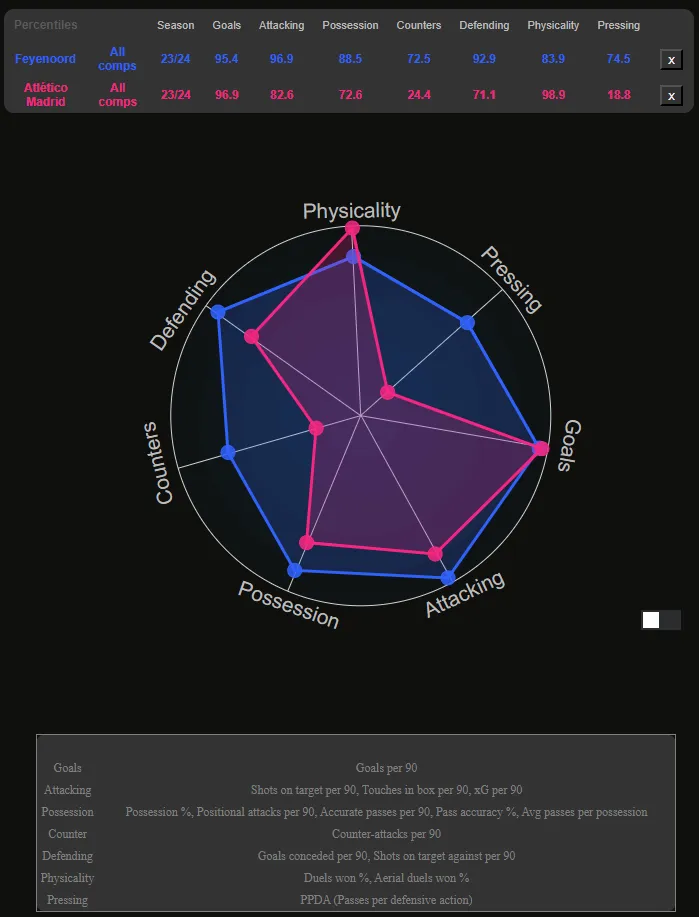Toggle the white switch beside the radar chart
Image resolution: width=699 pixels, height=917 pixels.
660,620
